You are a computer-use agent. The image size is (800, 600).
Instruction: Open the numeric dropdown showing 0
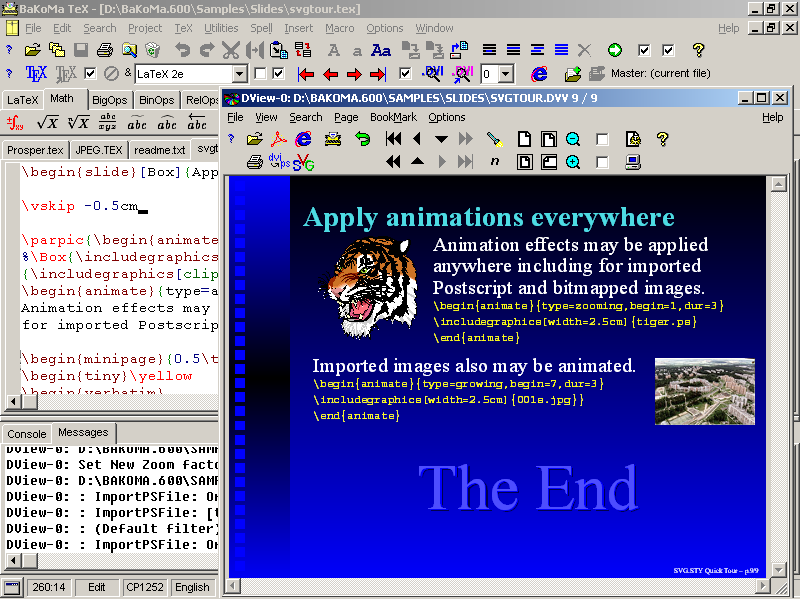click(506, 74)
